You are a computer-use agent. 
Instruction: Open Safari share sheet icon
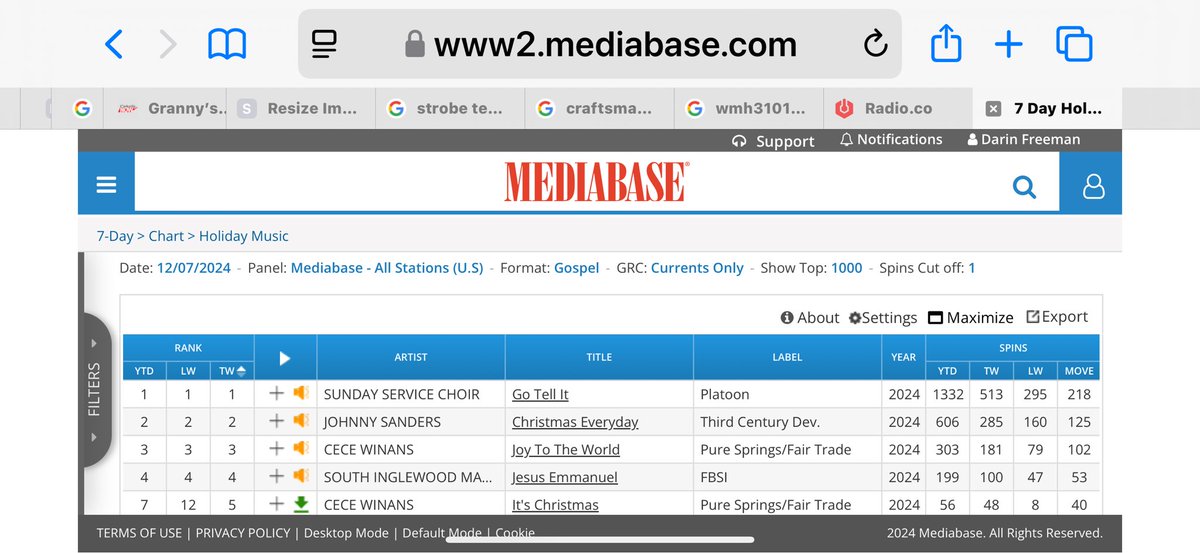pyautogui.click(x=945, y=43)
